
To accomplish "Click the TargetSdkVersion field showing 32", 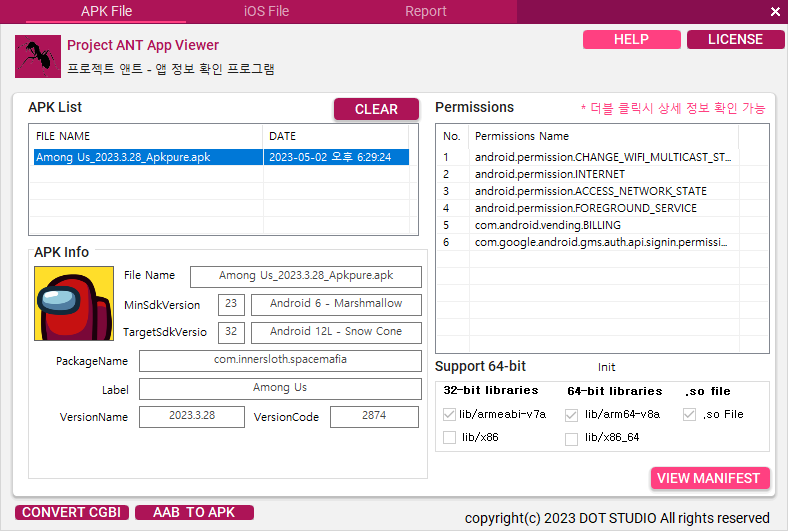I will pos(231,333).
